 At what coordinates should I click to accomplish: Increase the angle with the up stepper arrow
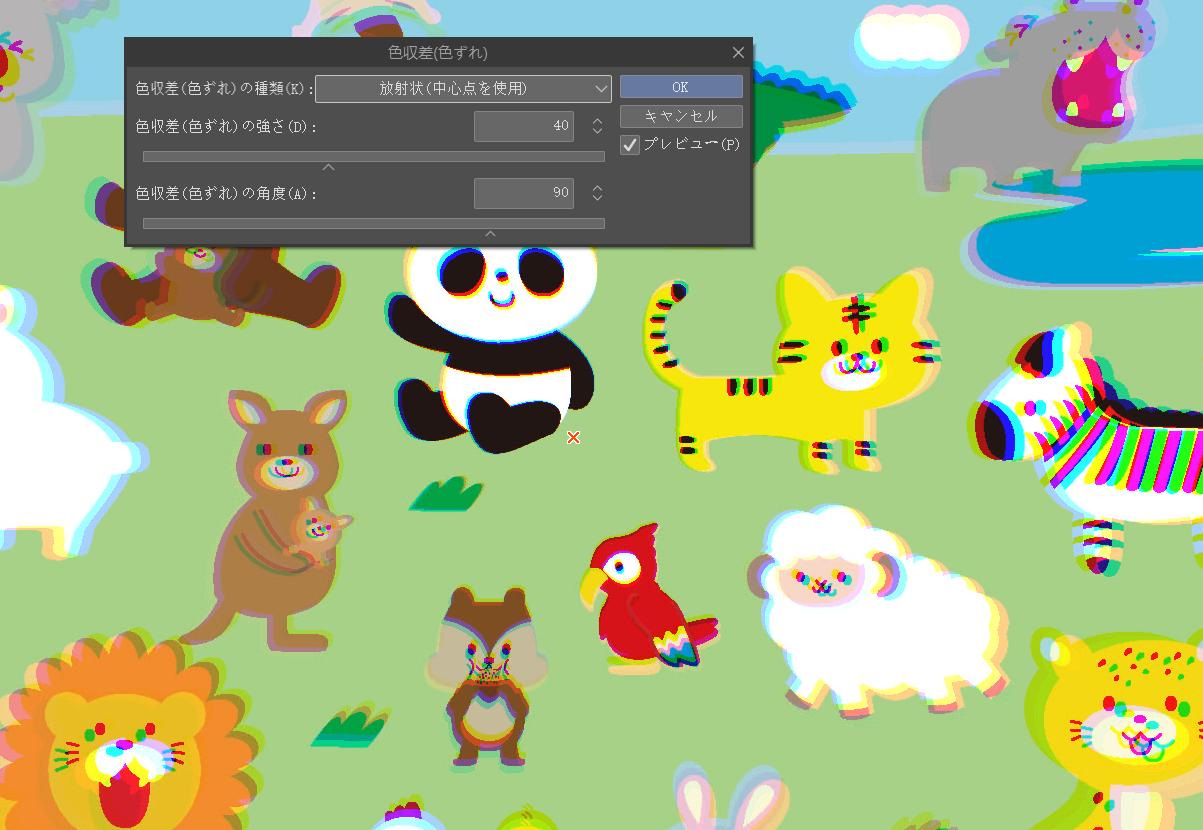pyautogui.click(x=596, y=187)
